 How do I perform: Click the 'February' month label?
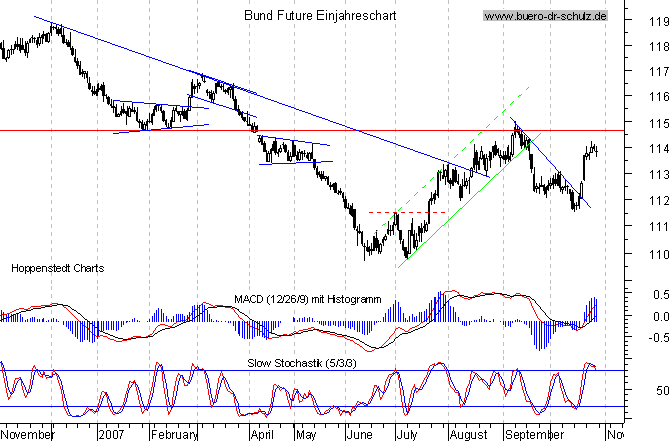point(174,435)
